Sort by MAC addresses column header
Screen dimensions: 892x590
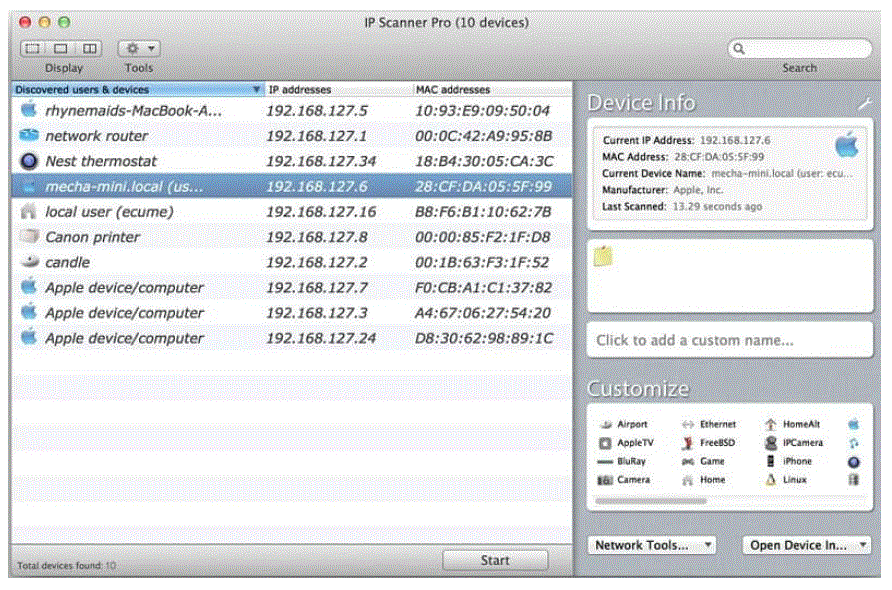click(492, 89)
